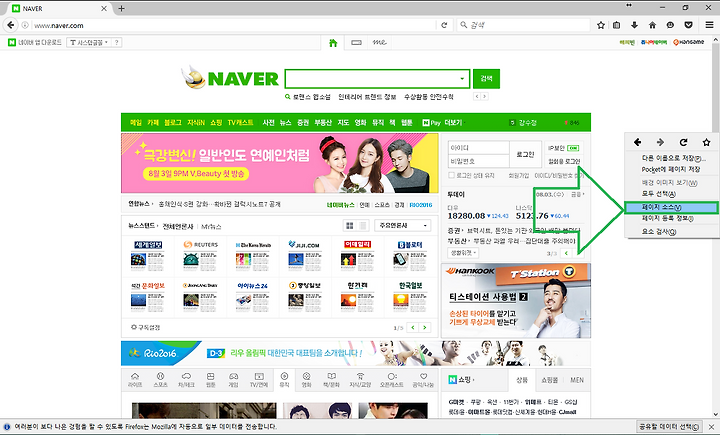This screenshot has width=720, height=435.
Task: Switch Newsstand to list view
Action: (x=363, y=226)
